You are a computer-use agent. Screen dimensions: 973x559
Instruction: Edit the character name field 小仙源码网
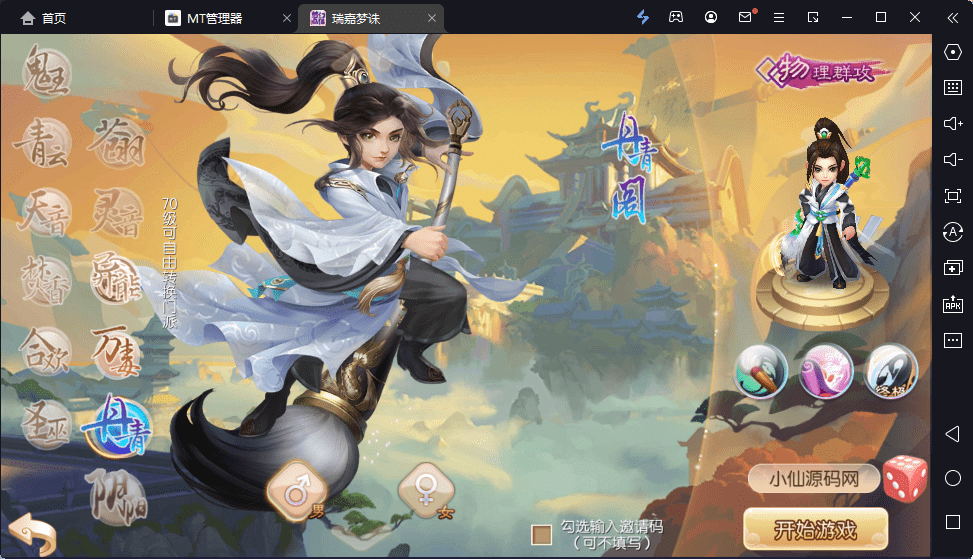click(814, 479)
